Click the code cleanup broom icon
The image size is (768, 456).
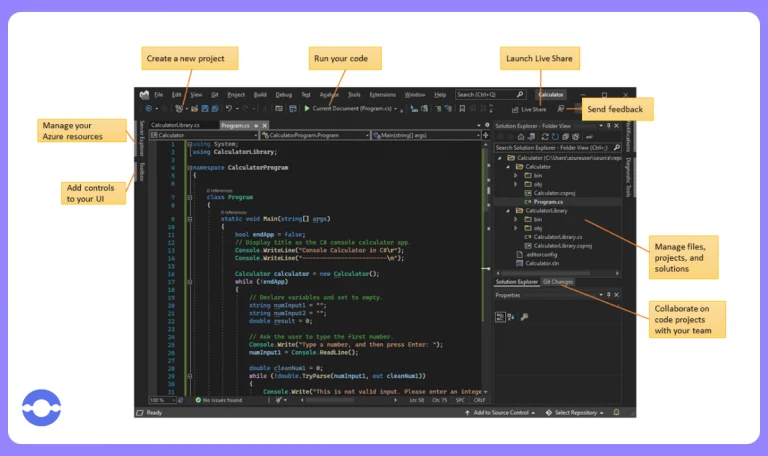(279, 400)
